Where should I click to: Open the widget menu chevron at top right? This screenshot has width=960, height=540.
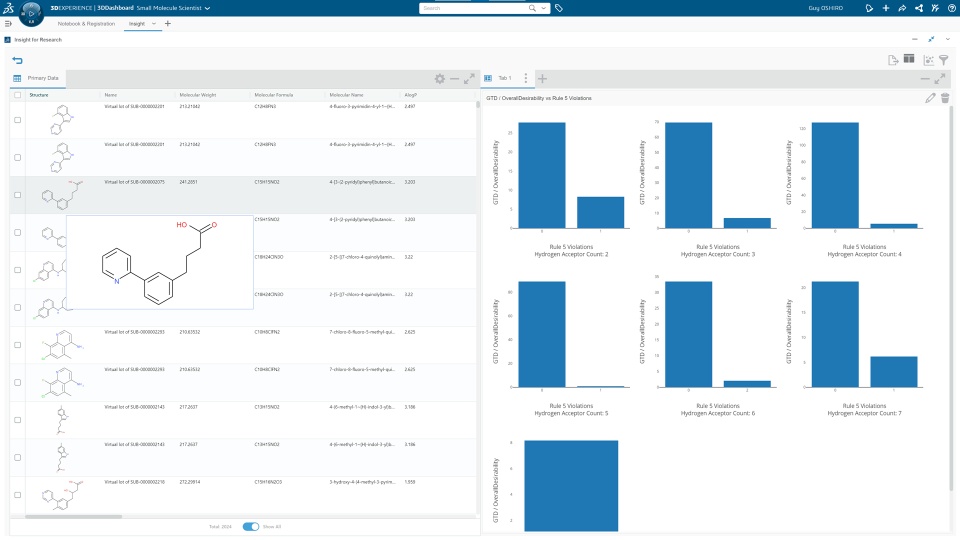[948, 39]
